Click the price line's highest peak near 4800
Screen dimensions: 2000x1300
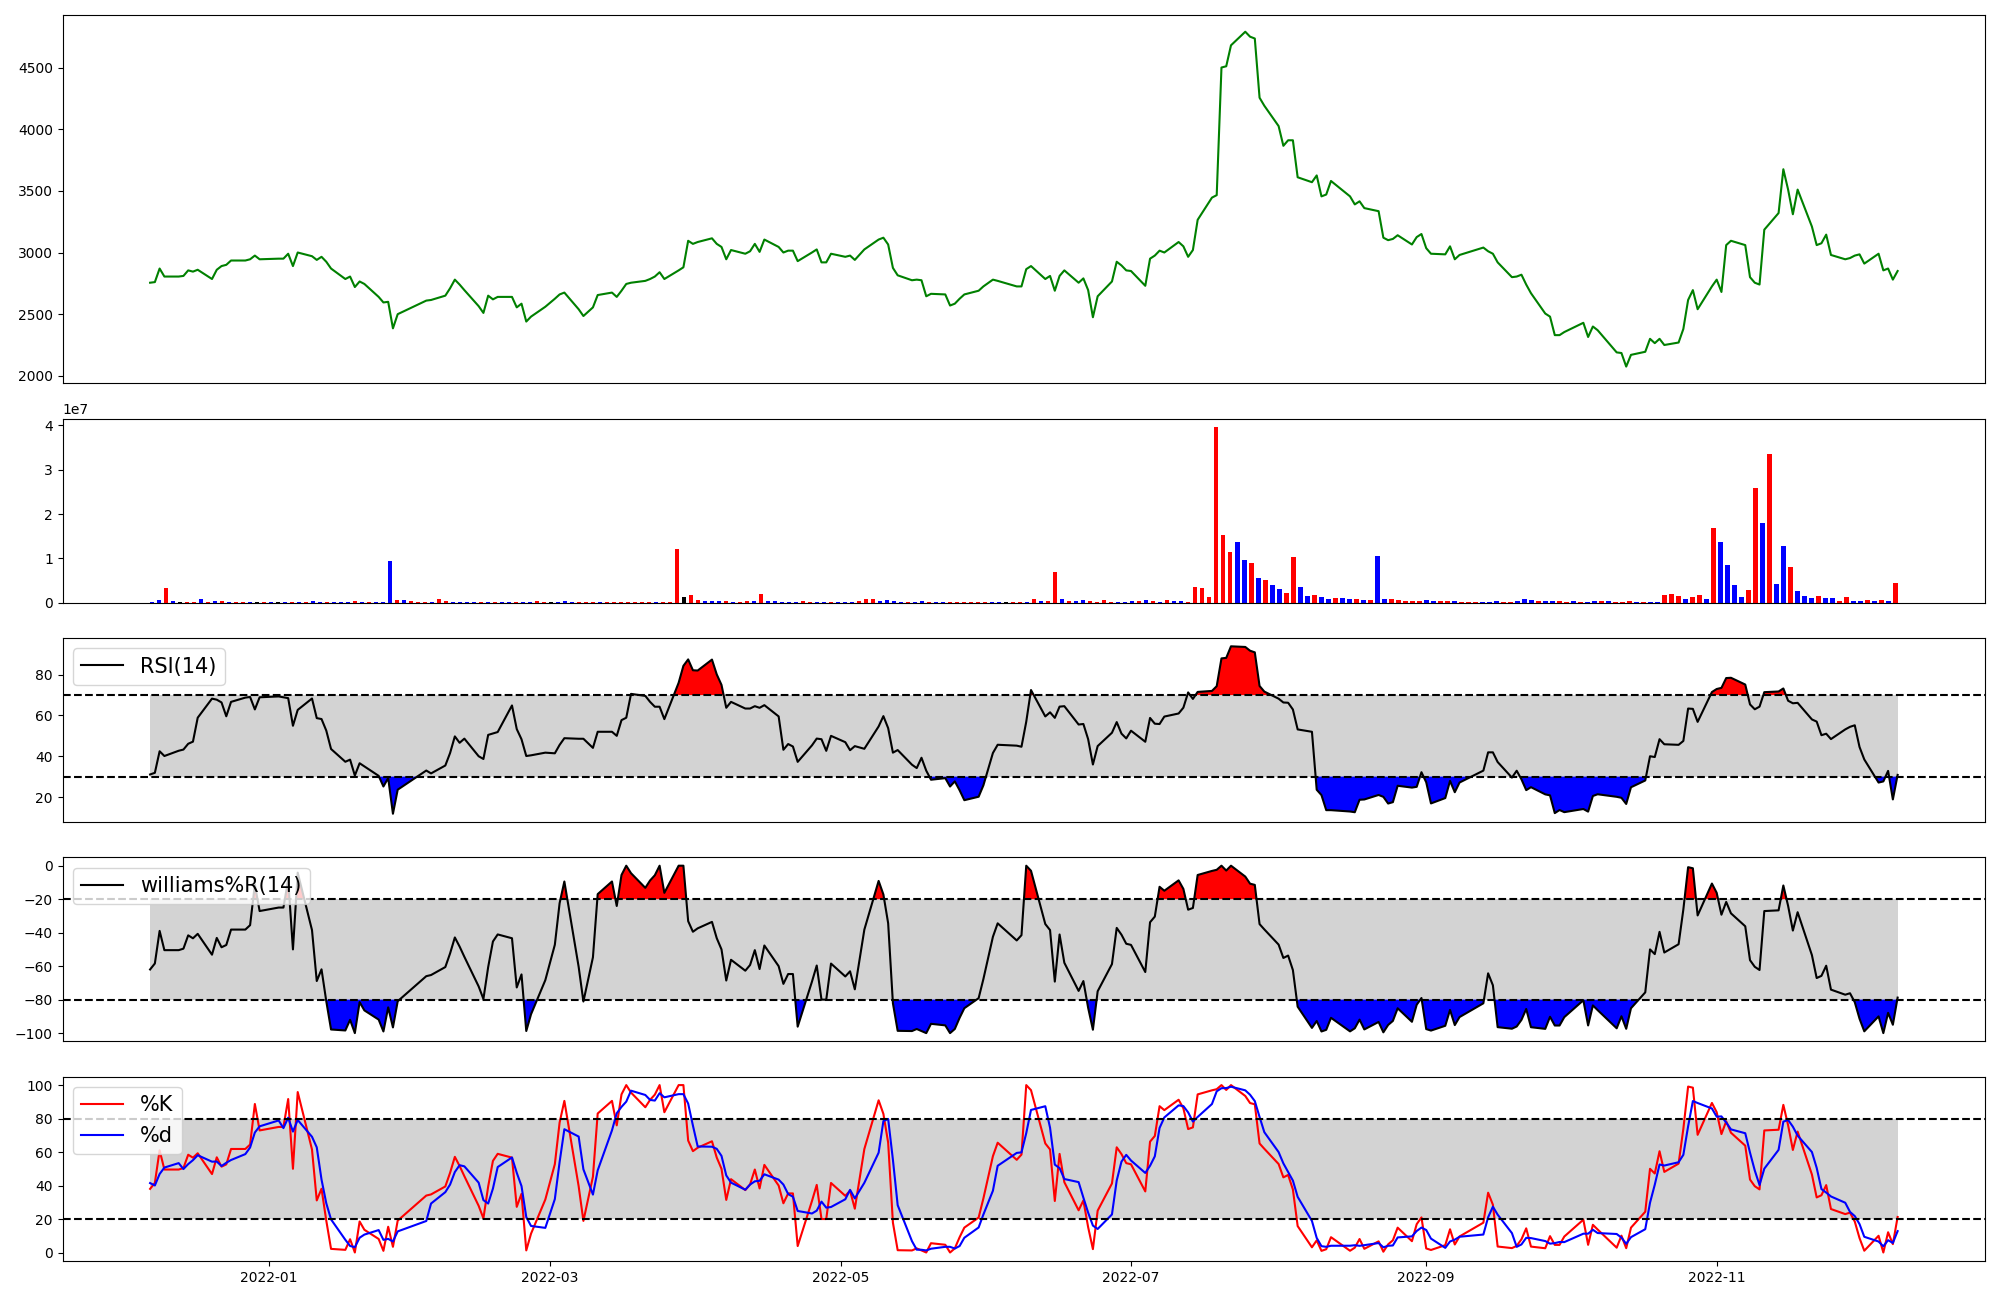(1245, 33)
